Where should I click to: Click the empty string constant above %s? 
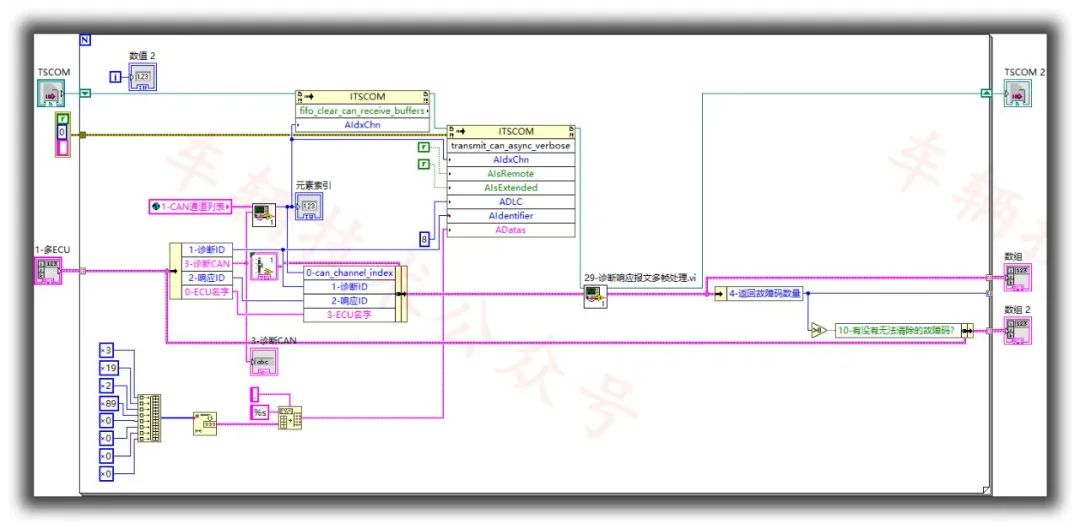click(253, 394)
